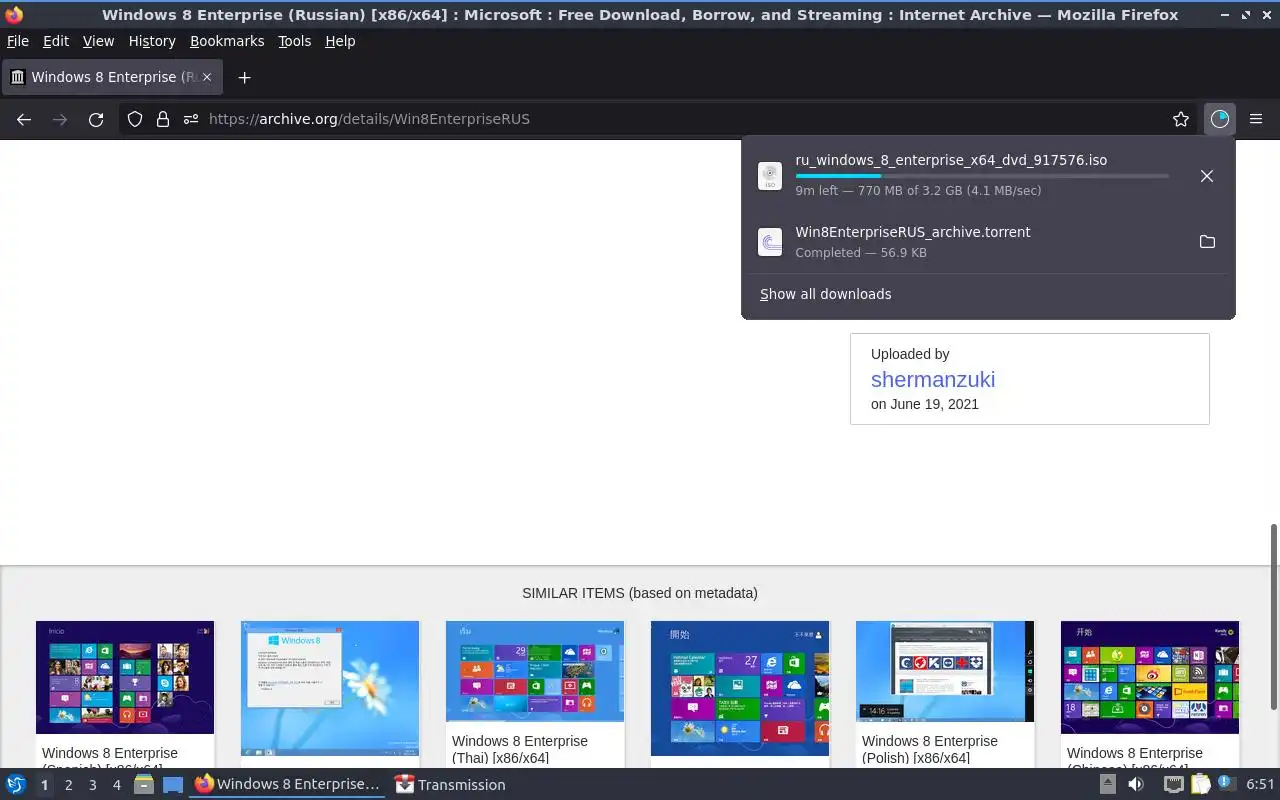This screenshot has height=800, width=1280.
Task: Switch to workspace 1
Action: pos(44,785)
